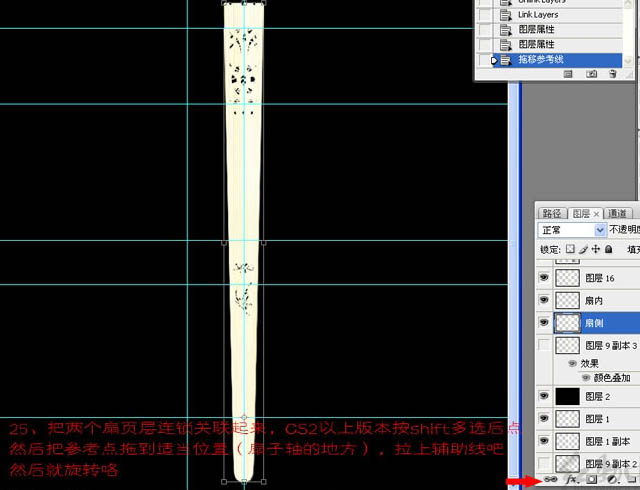The width and height of the screenshot is (640, 490).
Task: Select layer 图层 1 副本
Action: [x=599, y=441]
